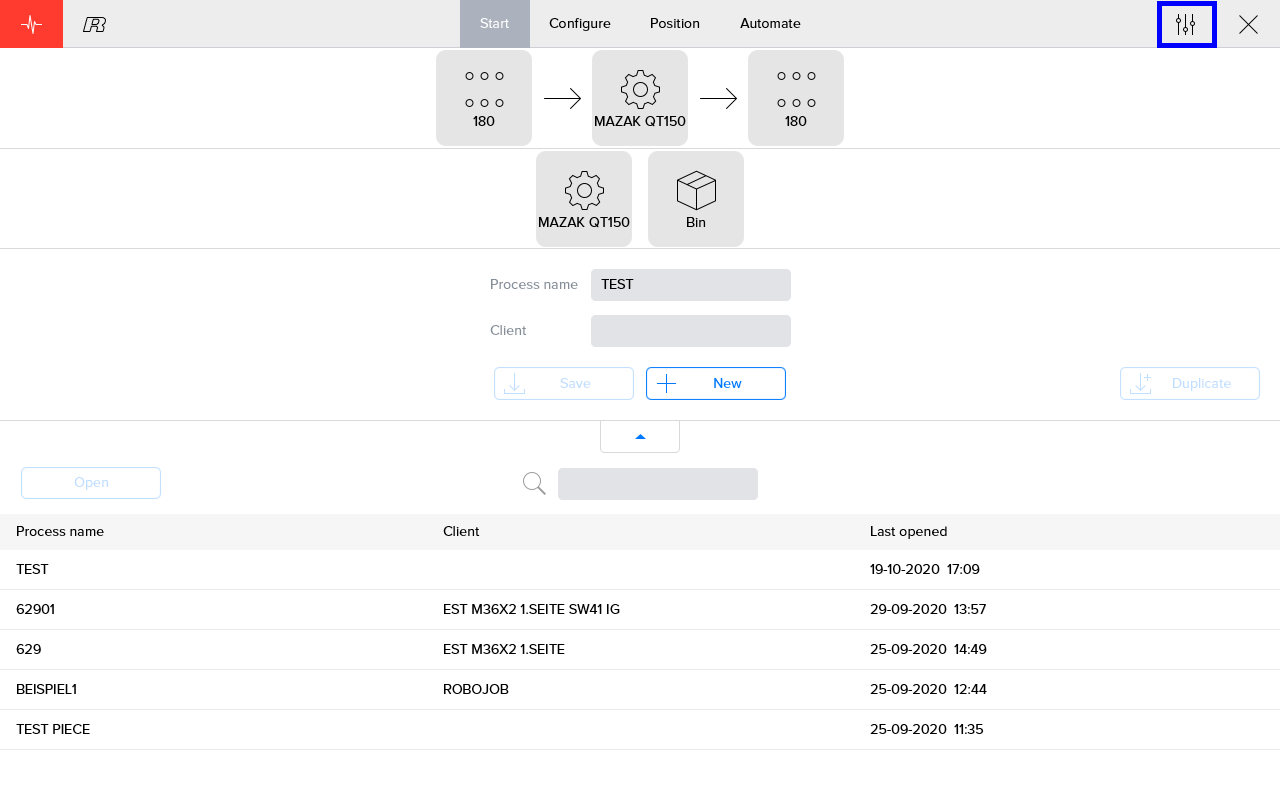1280x800 pixels.
Task: Focus the process search field
Action: [x=658, y=484]
